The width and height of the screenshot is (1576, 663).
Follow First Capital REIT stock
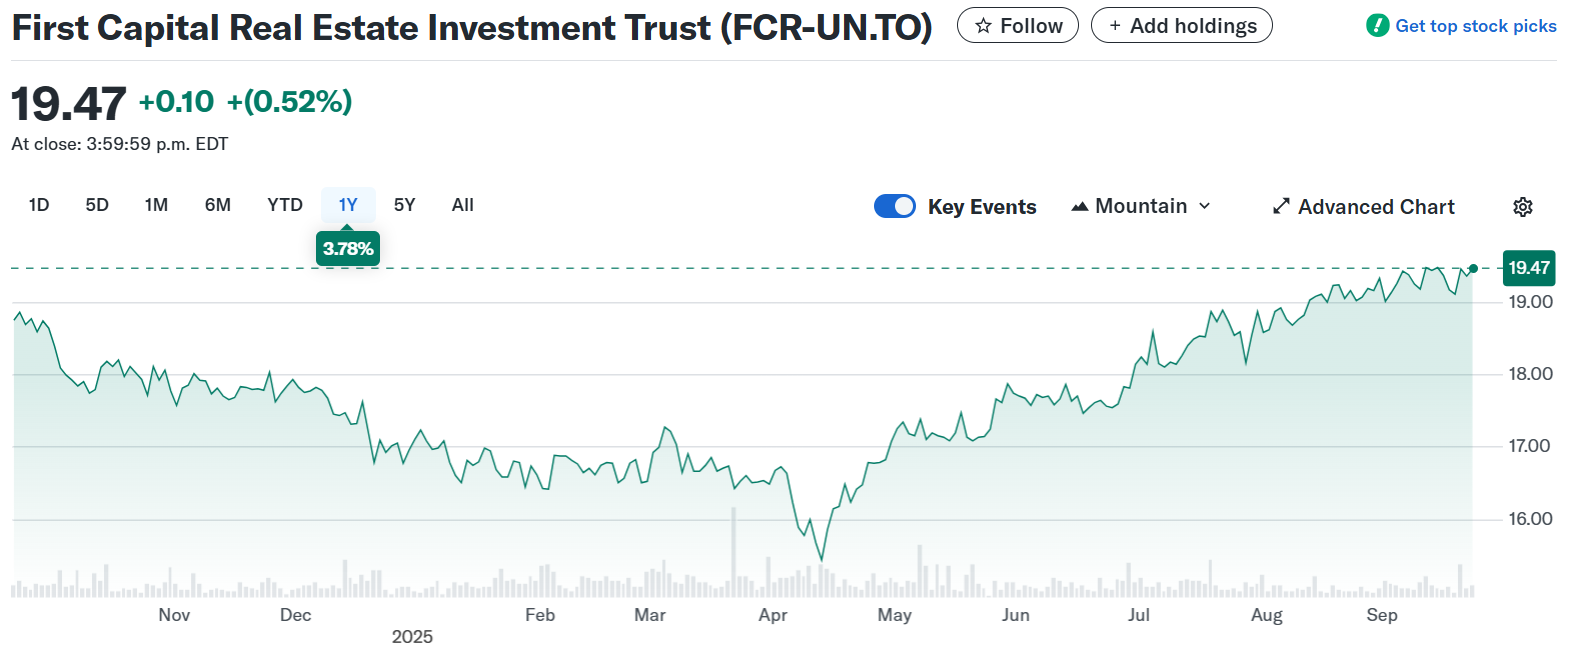pos(1018,26)
